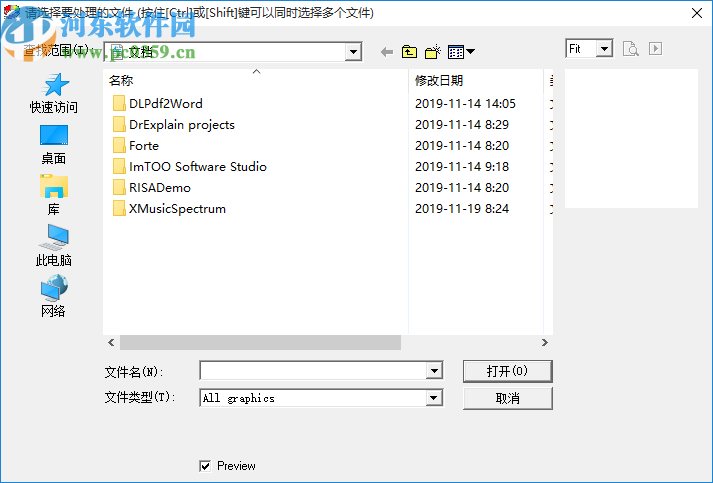Open Quick Access (快速访问) location
Image resolution: width=713 pixels, height=483 pixels.
click(54, 94)
